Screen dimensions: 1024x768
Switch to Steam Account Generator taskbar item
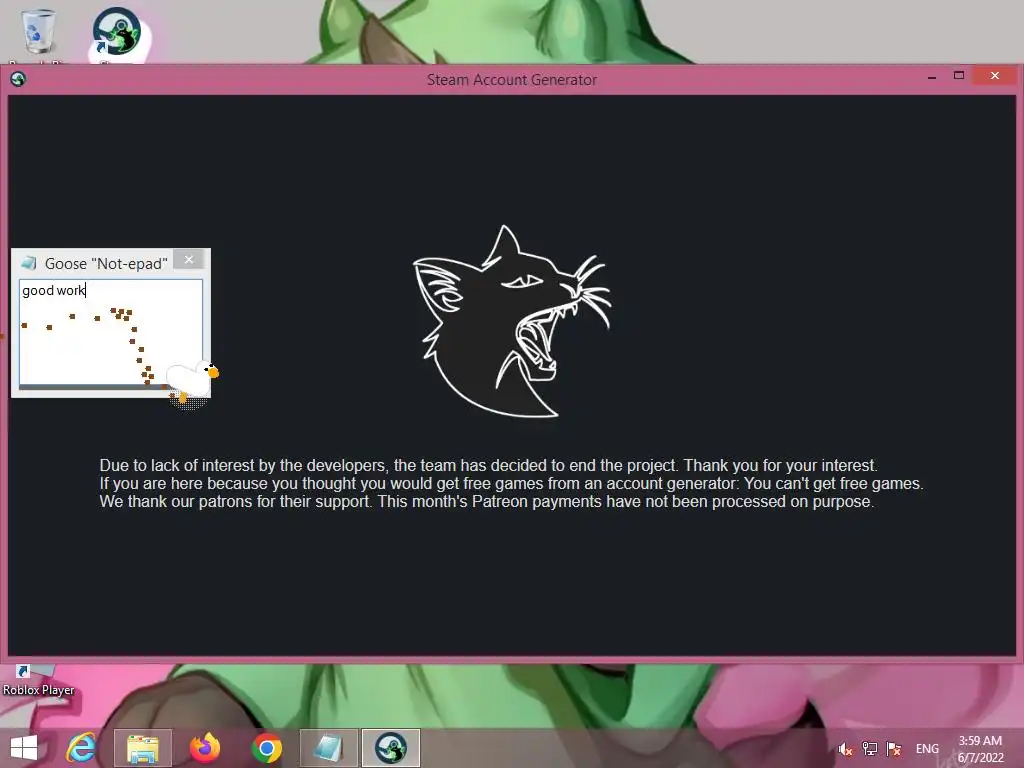click(x=391, y=748)
